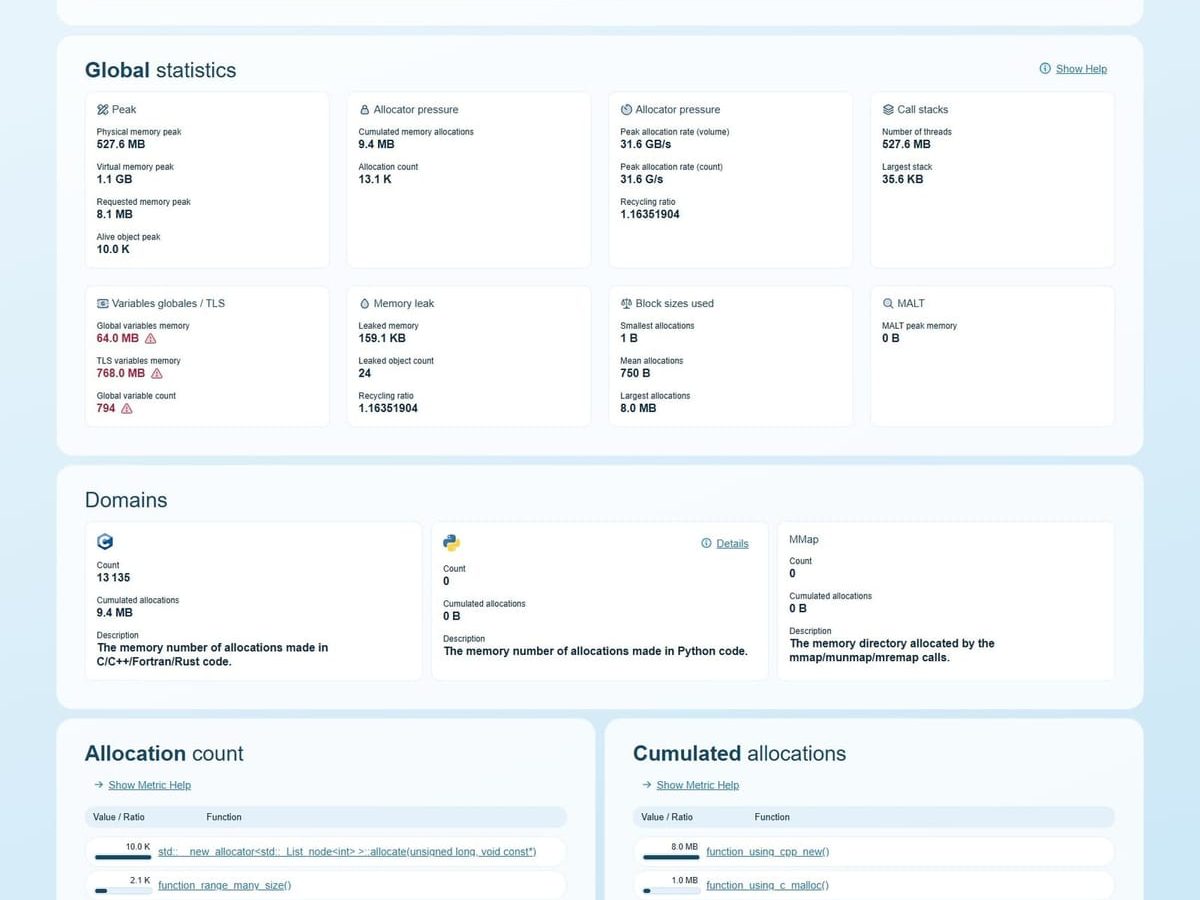1200x900 pixels.
Task: Click the scale icon beside Block sizes used
Action: [x=627, y=303]
